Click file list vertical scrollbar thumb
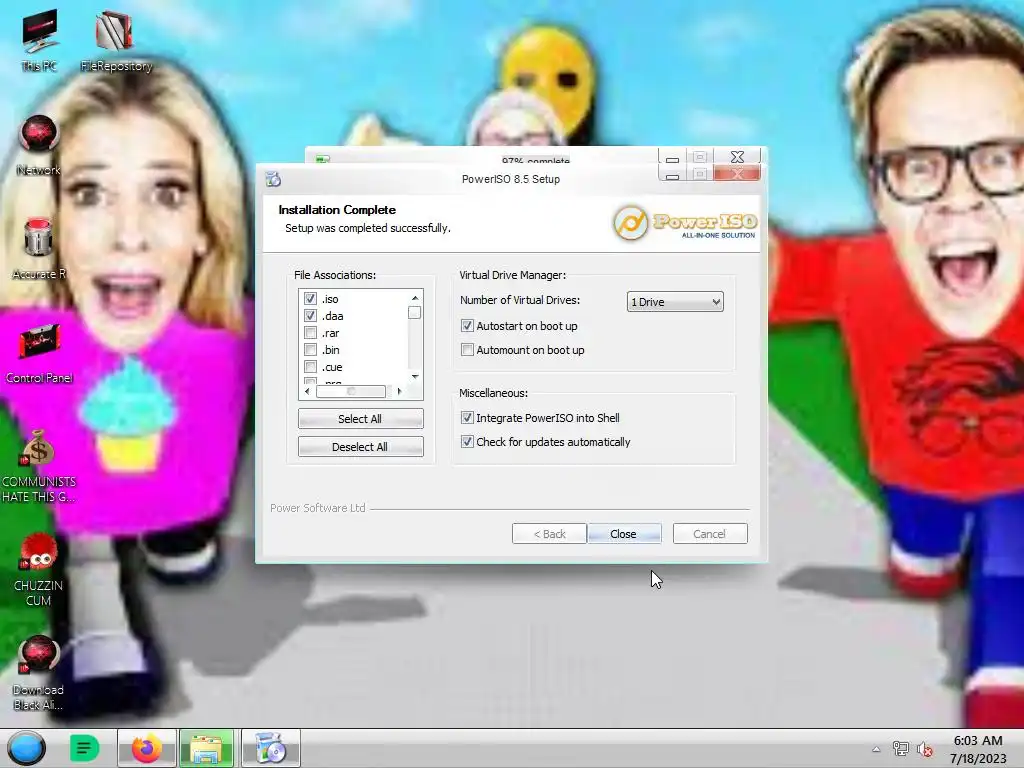The width and height of the screenshot is (1024, 768). coord(415,313)
